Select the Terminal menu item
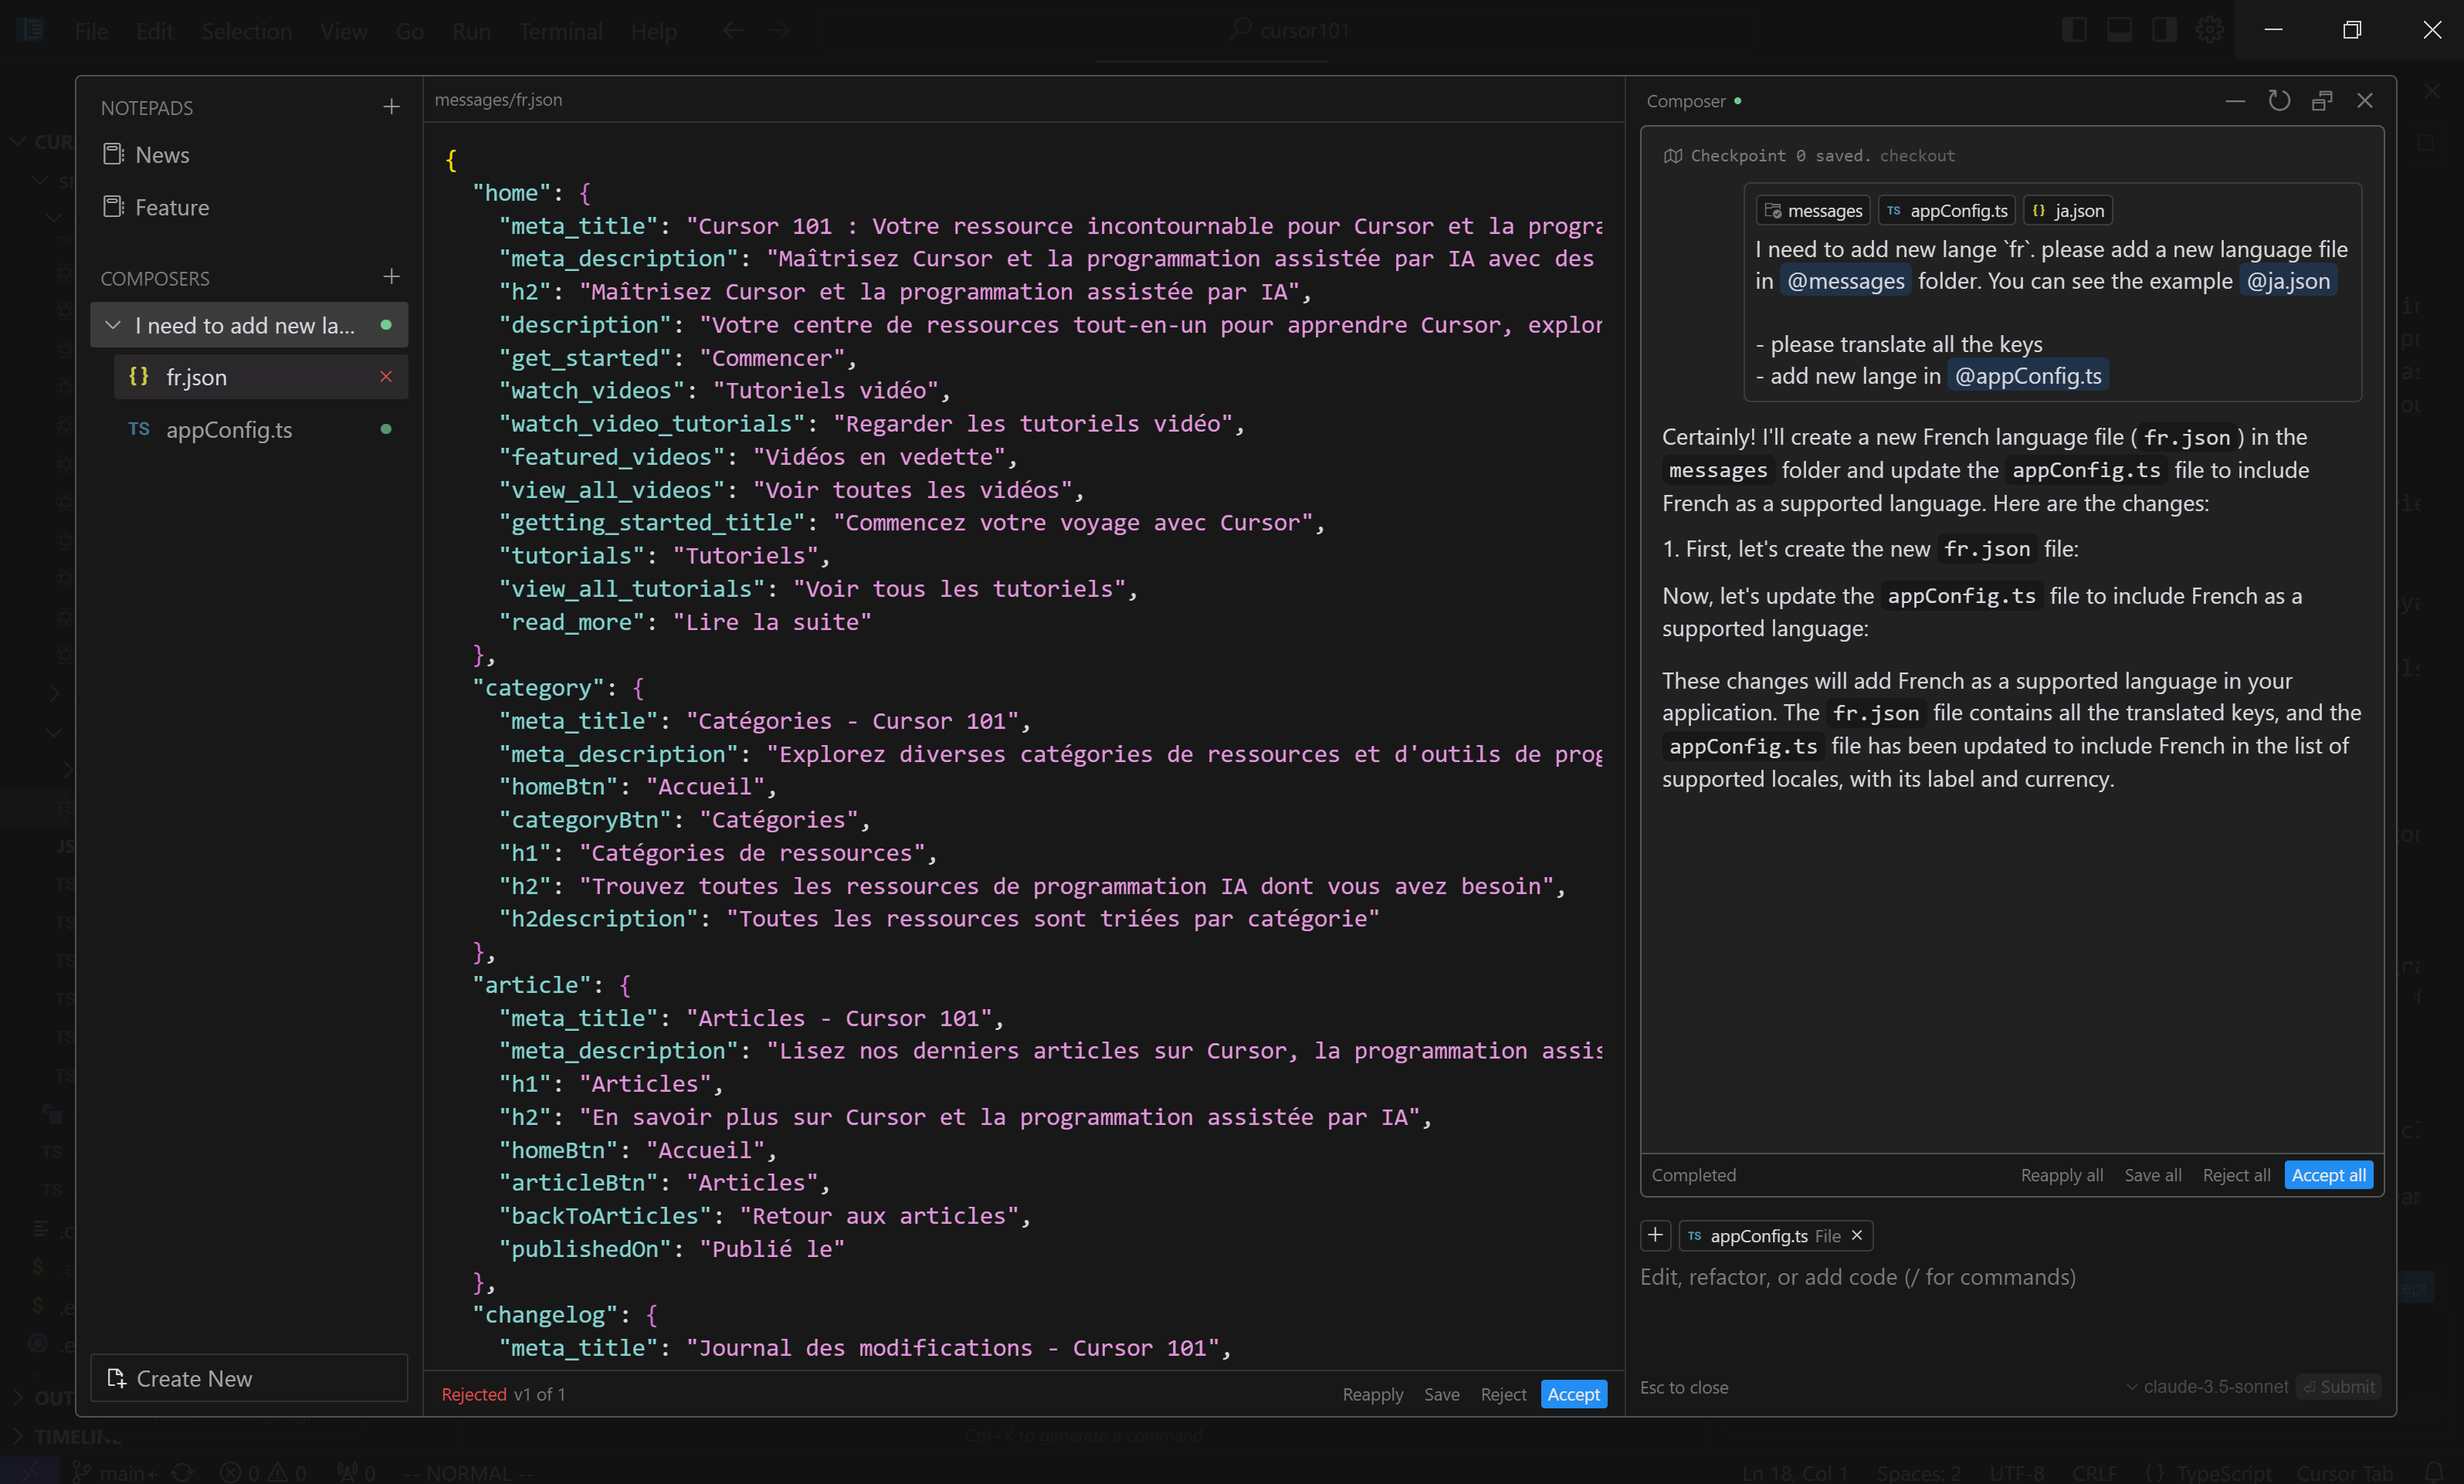2464x1484 pixels. (560, 30)
